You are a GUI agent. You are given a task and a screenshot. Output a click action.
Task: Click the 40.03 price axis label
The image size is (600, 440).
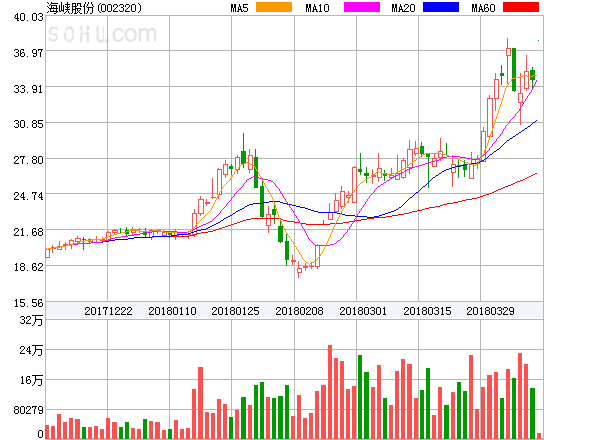click(29, 17)
